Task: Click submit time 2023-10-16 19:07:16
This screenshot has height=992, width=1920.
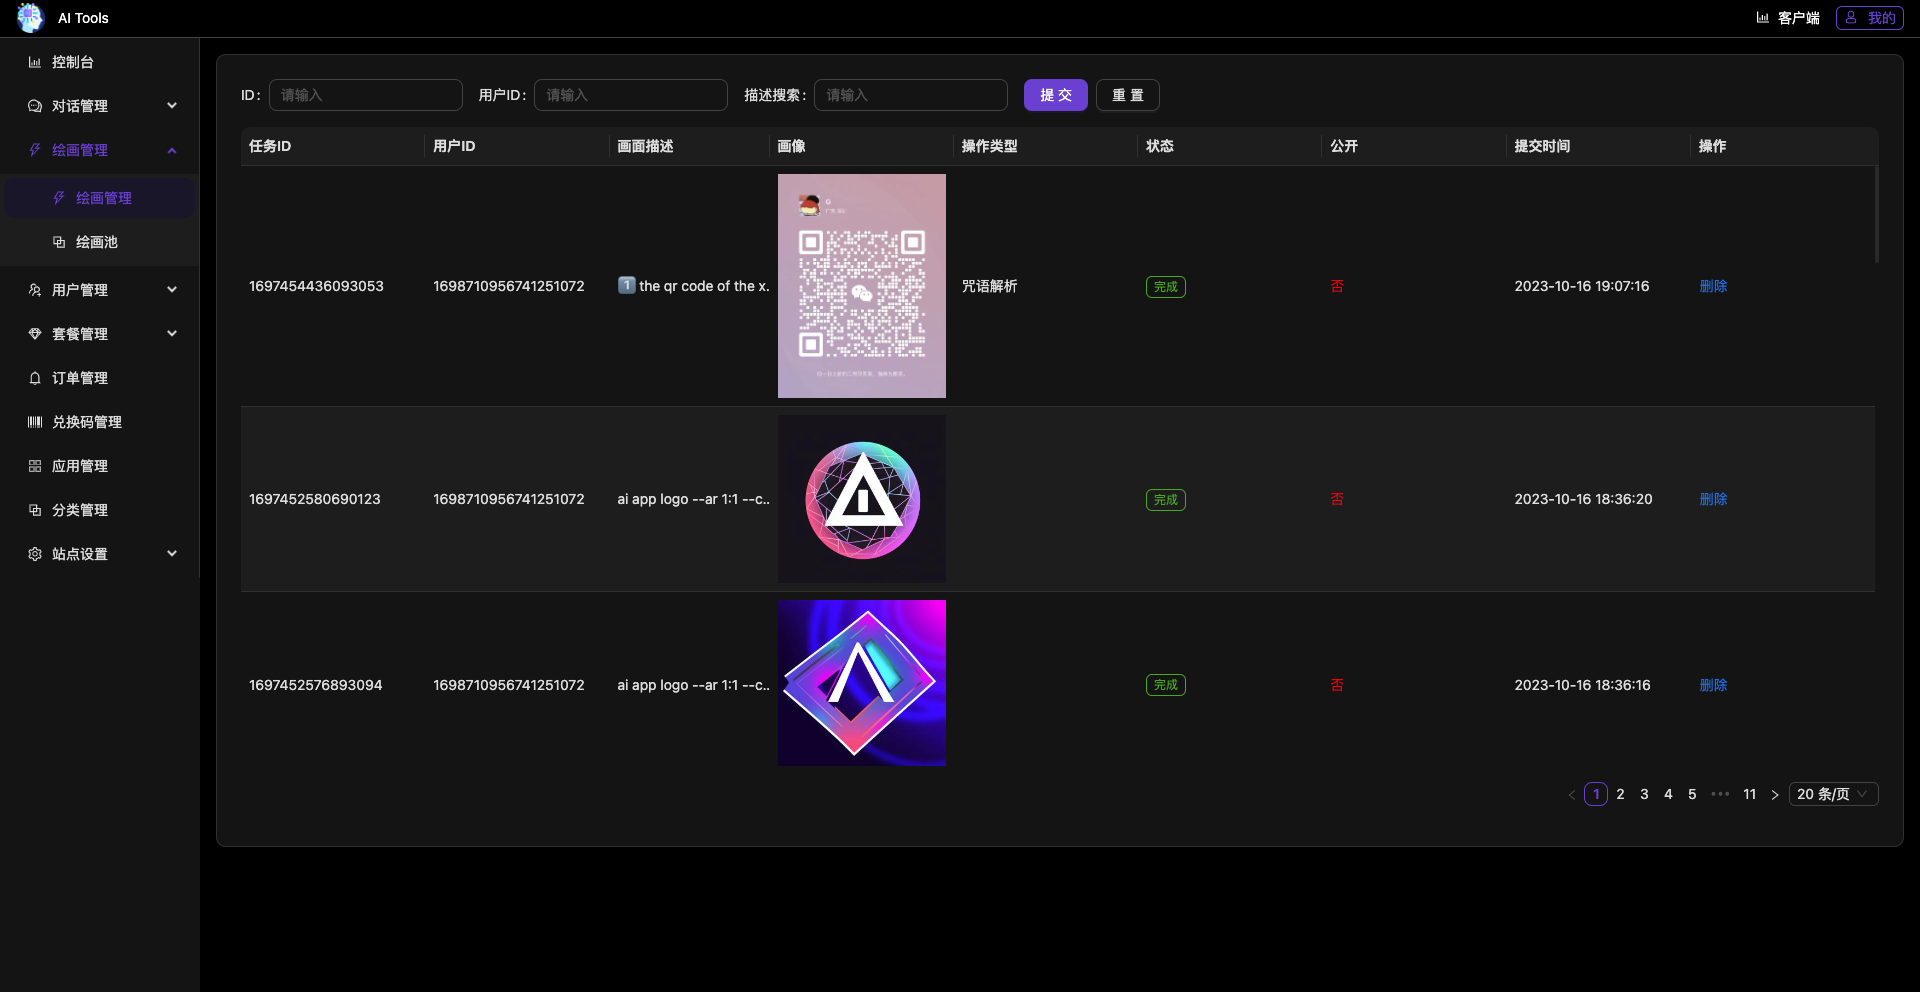Action: point(1581,286)
